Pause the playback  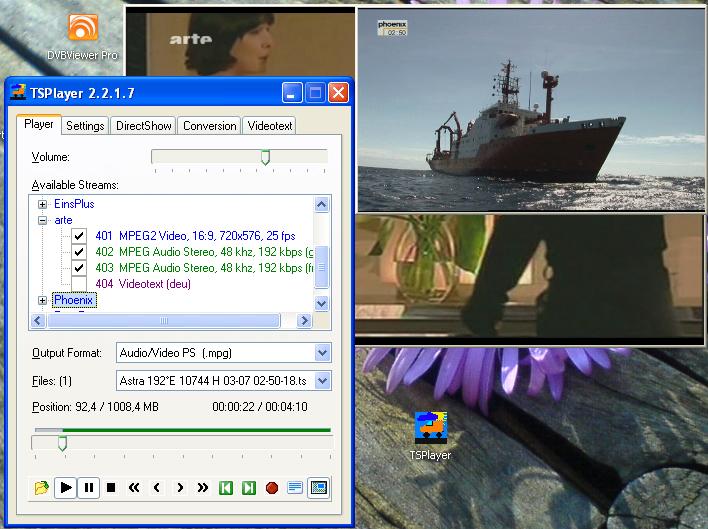point(89,488)
